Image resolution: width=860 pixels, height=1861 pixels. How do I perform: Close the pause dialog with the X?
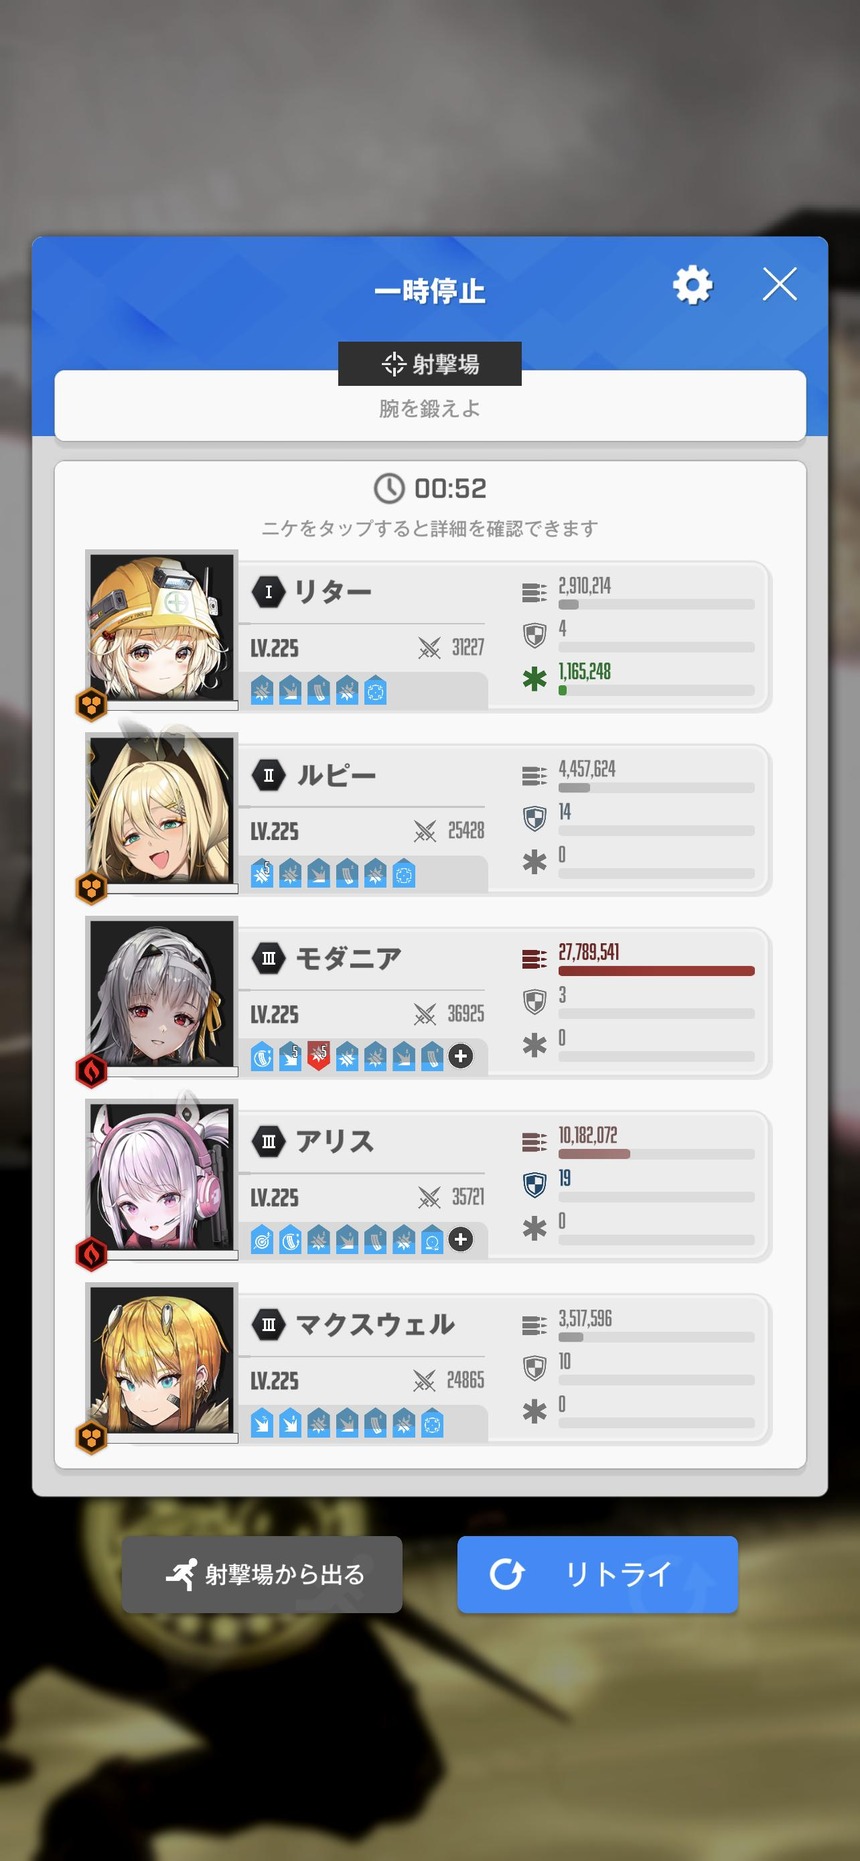click(x=780, y=284)
